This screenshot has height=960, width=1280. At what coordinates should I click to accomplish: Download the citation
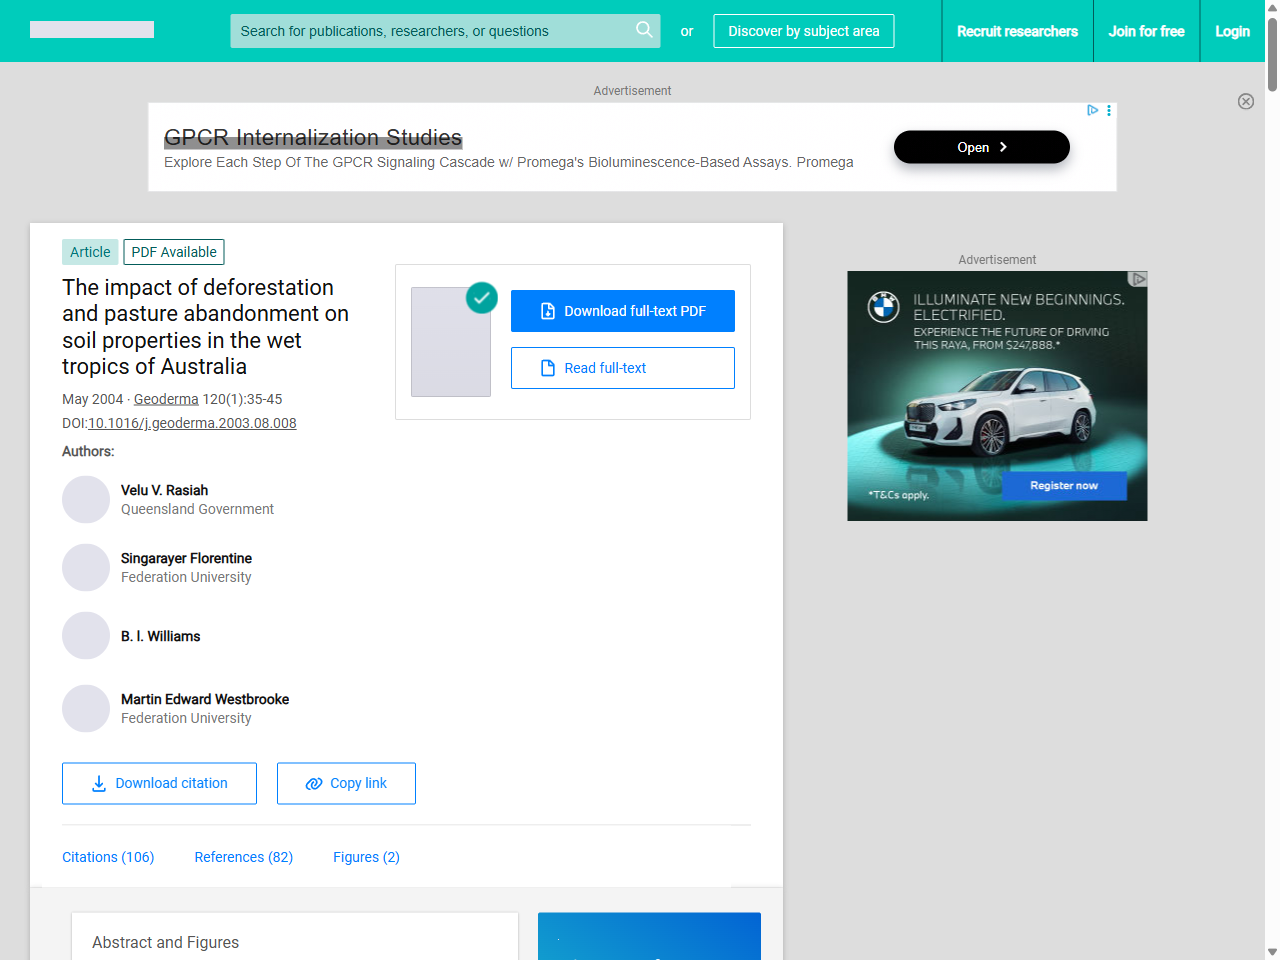tap(159, 783)
